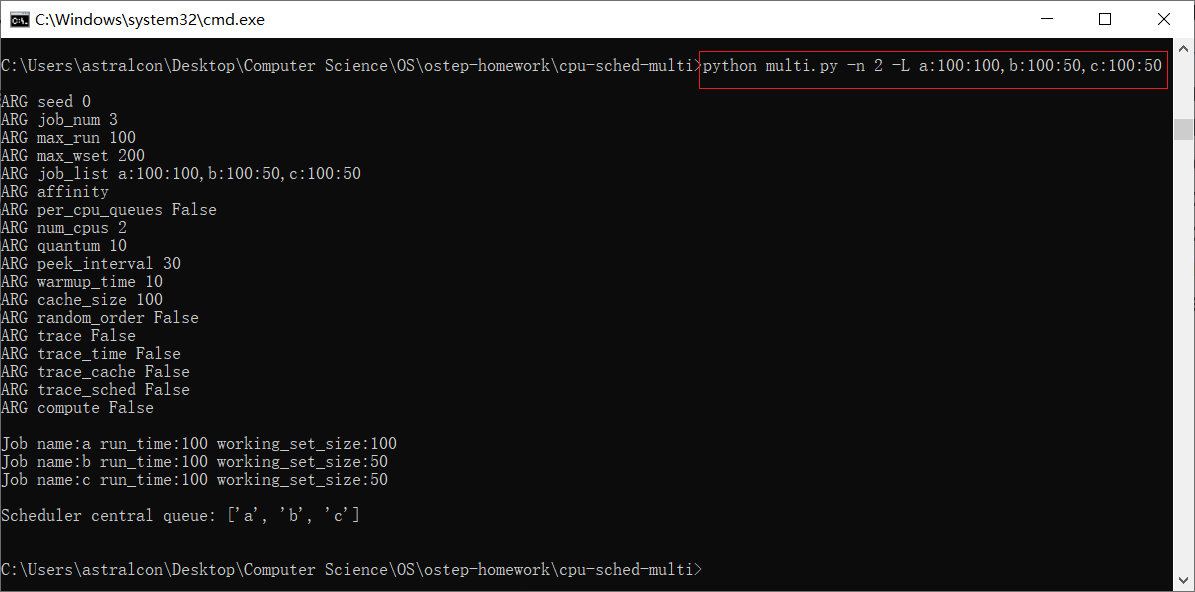
Task: Minimize the command prompt window
Action: pos(1046,20)
